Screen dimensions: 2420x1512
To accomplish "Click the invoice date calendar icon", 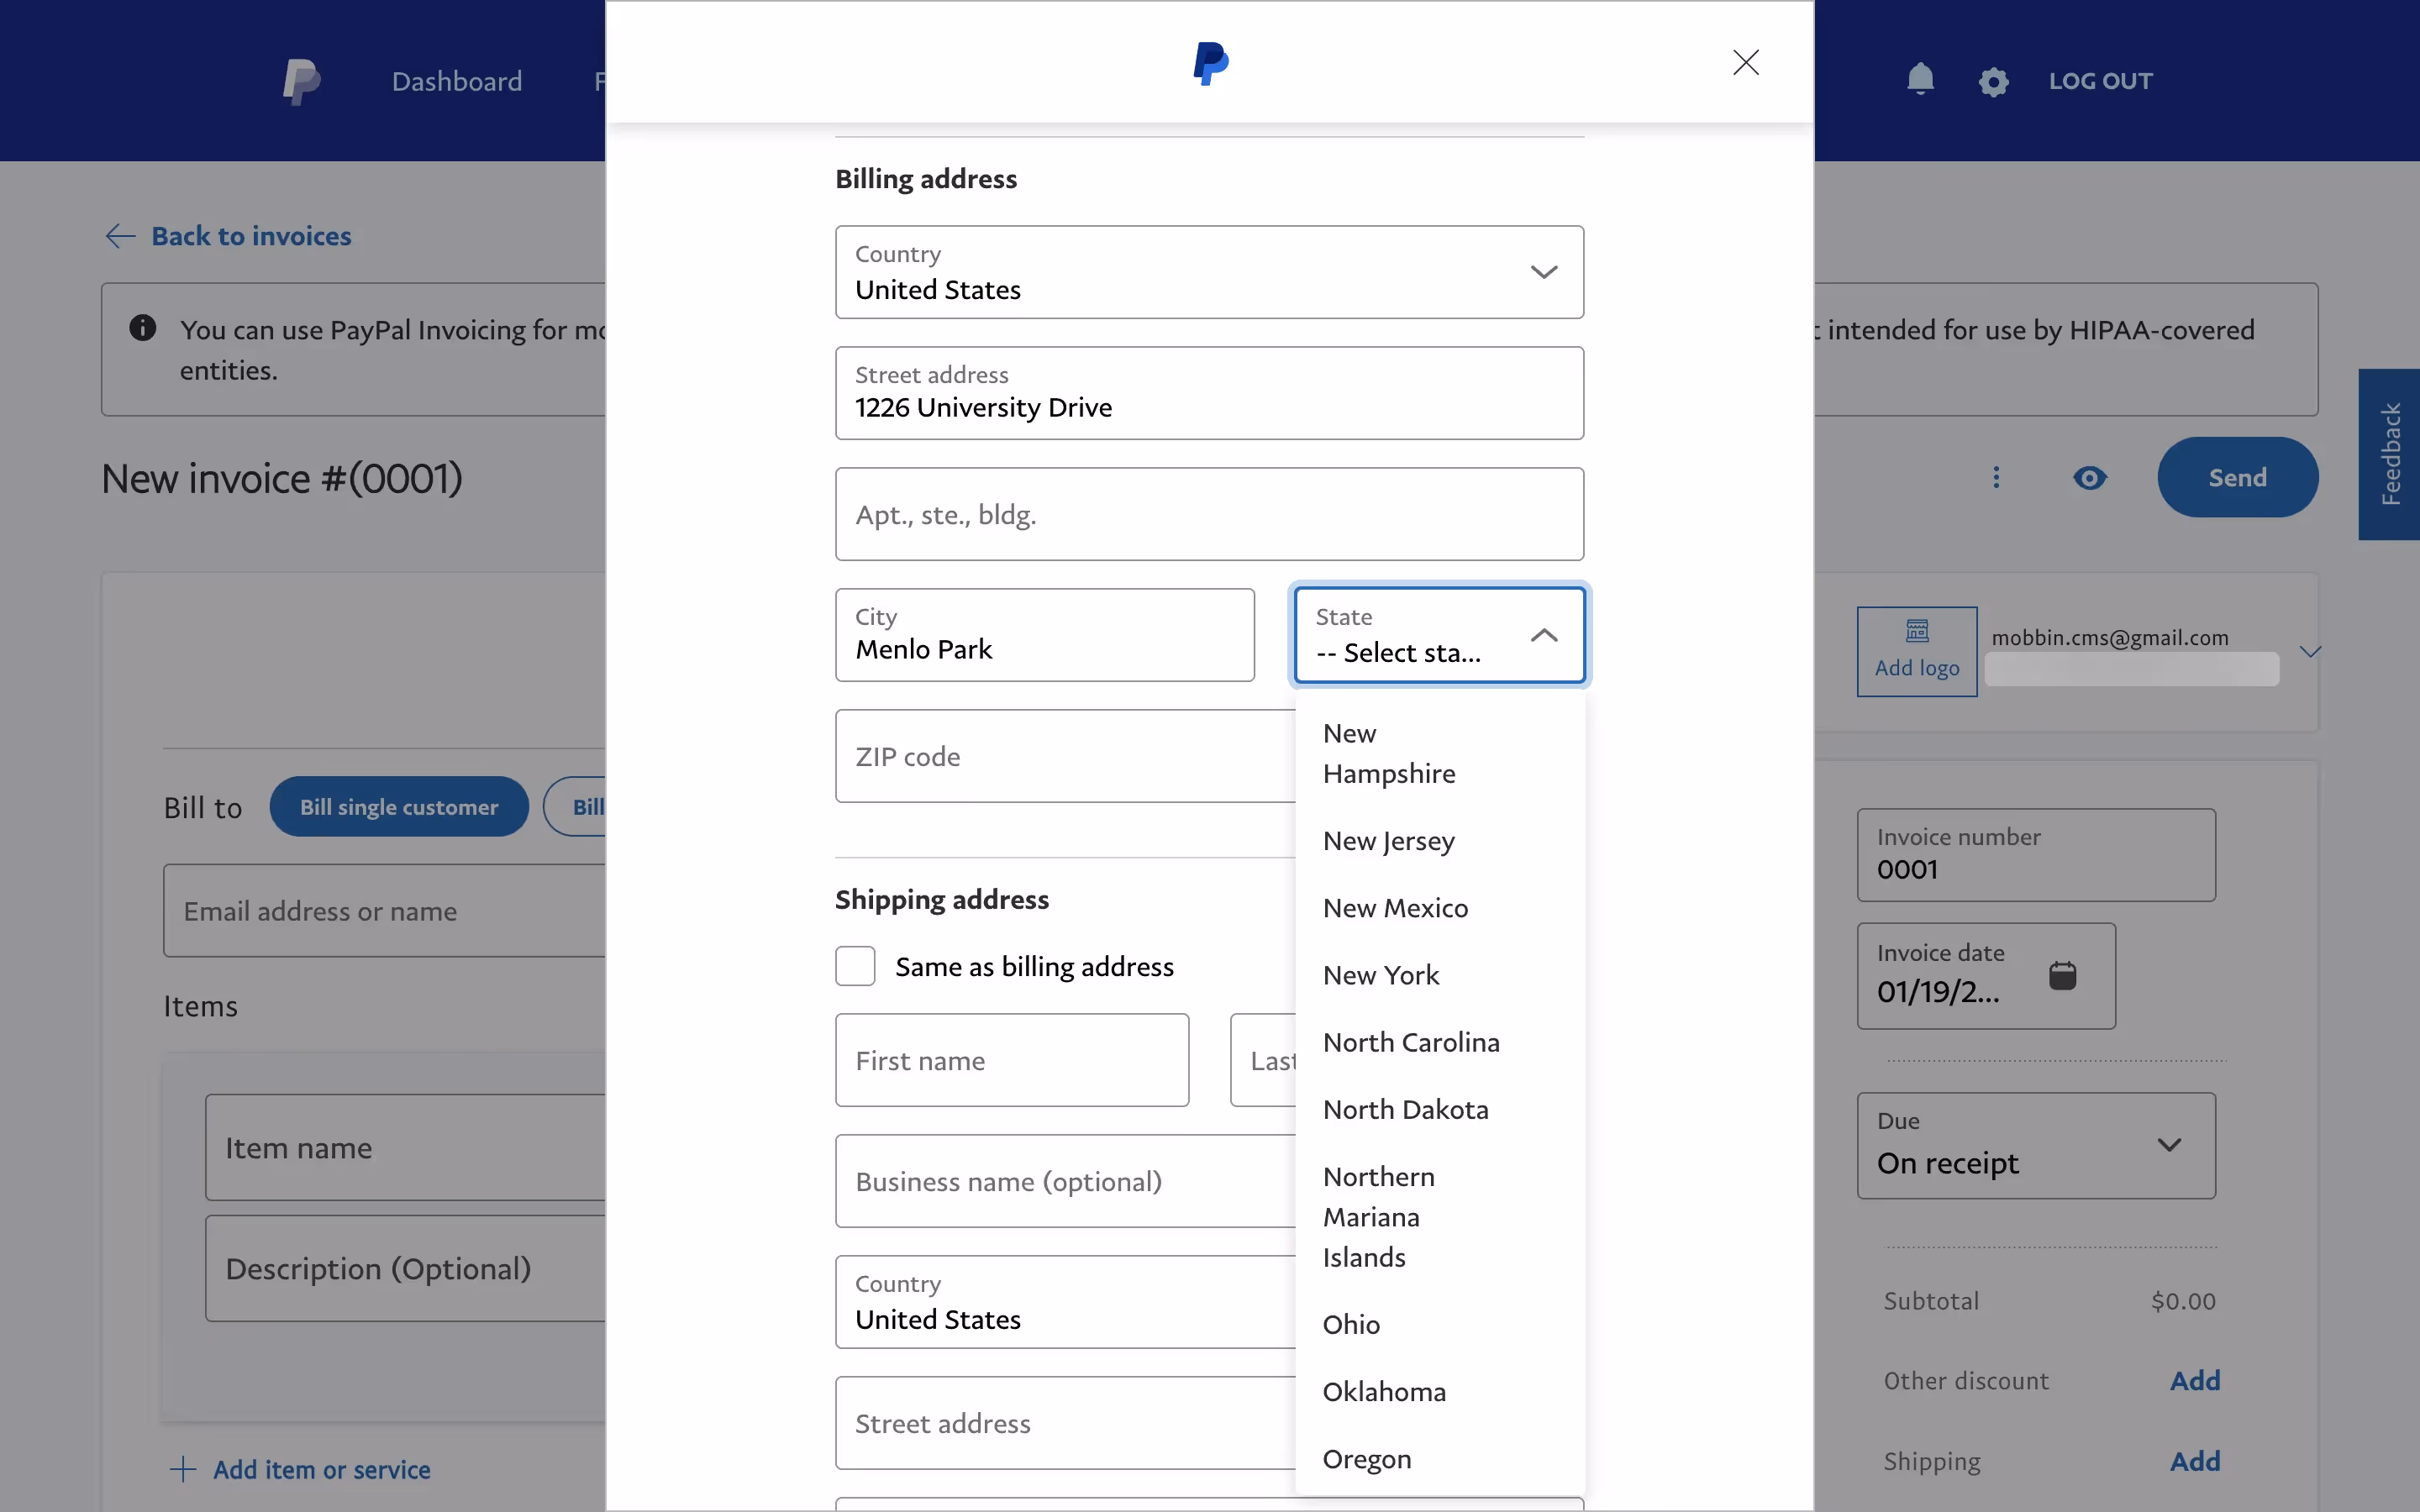I will click(2062, 975).
